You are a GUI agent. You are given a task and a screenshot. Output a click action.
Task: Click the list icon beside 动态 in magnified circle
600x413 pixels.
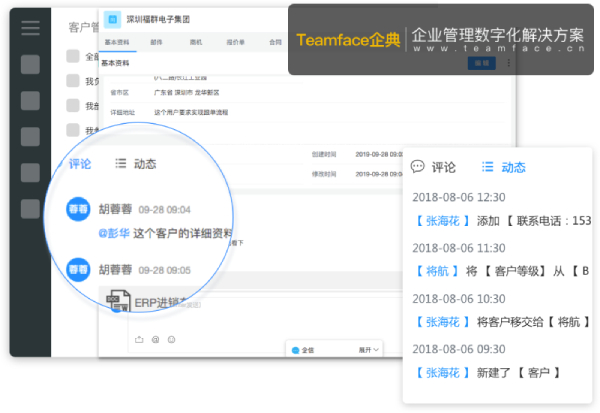coord(121,163)
